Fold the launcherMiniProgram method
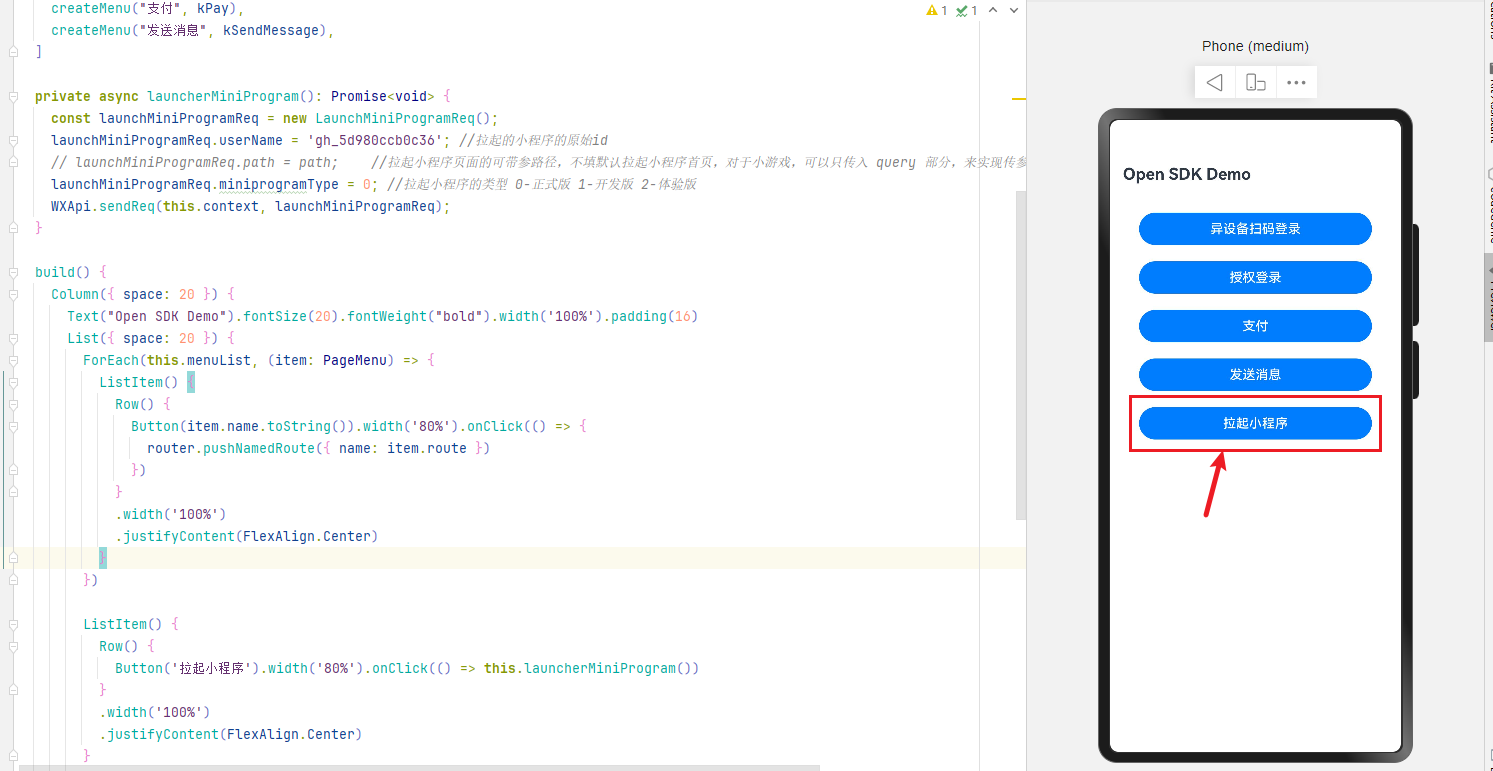 [x=13, y=97]
